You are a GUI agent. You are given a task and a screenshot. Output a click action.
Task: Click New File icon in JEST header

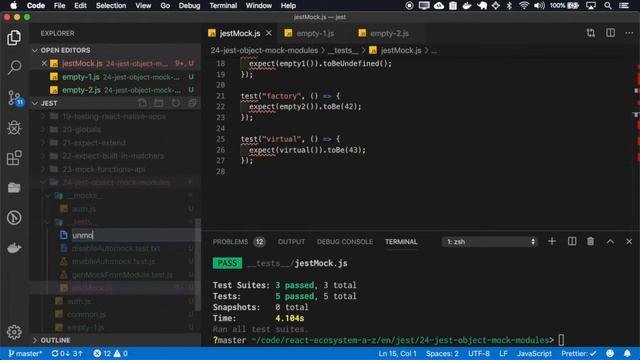[x=142, y=103]
